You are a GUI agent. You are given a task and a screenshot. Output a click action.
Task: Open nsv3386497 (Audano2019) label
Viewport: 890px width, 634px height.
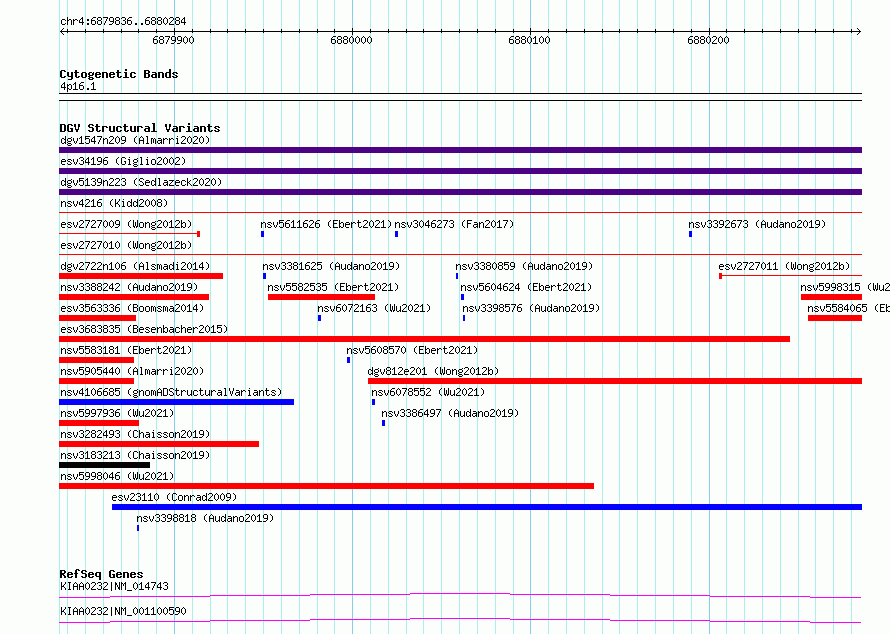coord(450,413)
